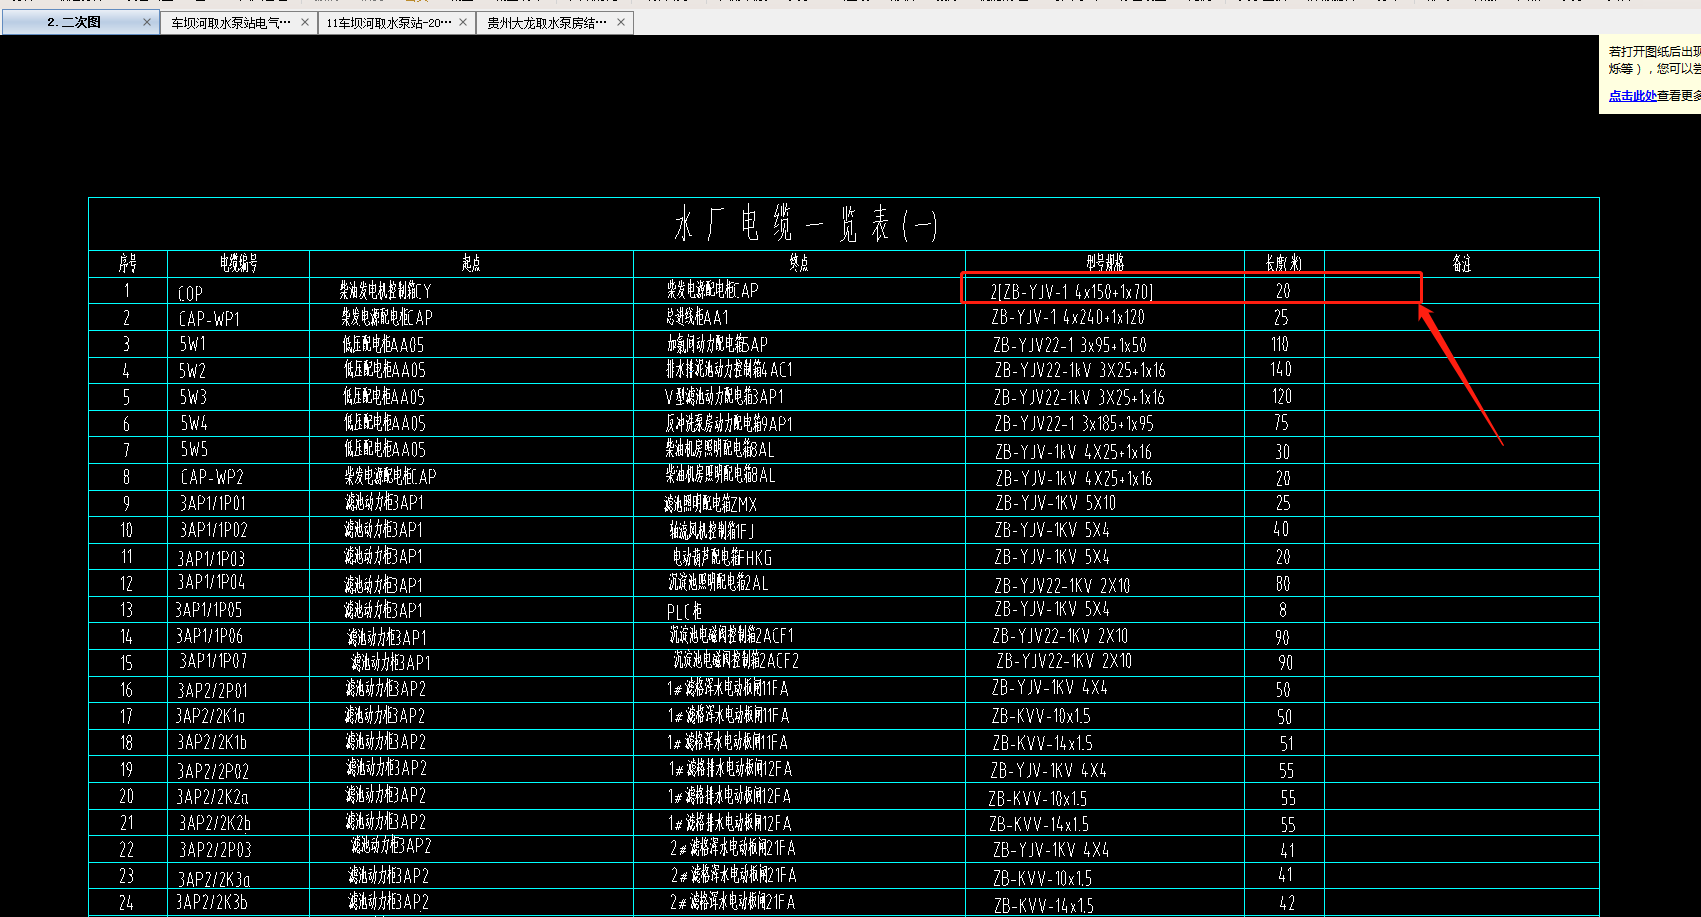Click the 长度(米) column header

pyautogui.click(x=1284, y=263)
